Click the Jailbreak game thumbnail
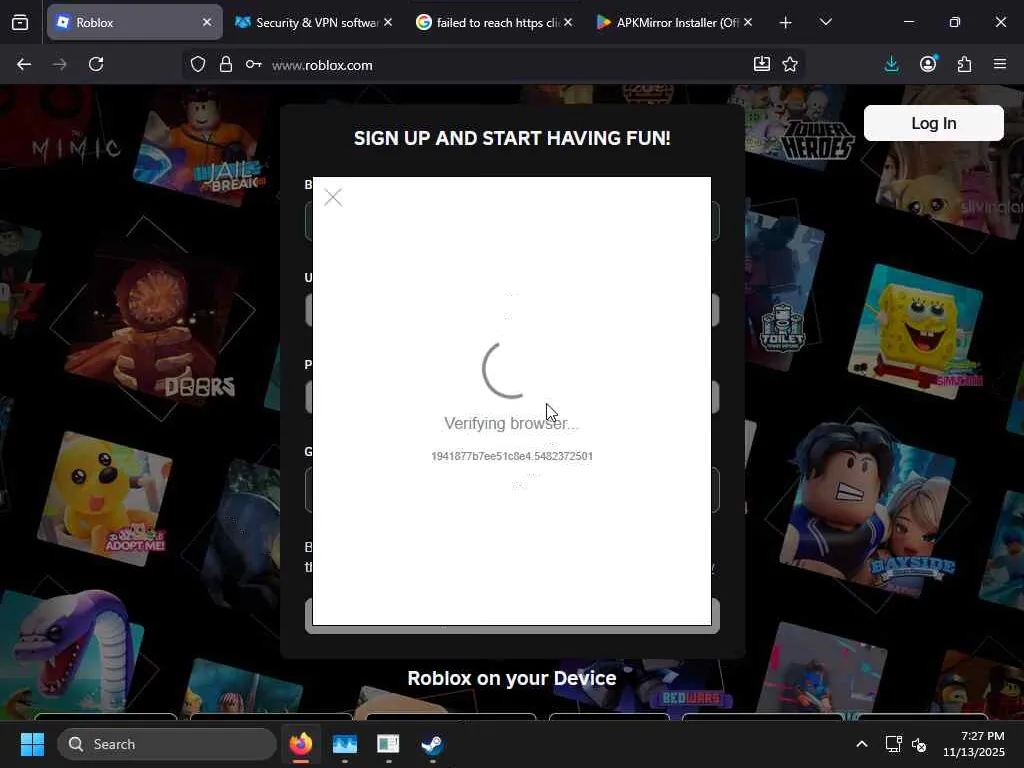The width and height of the screenshot is (1024, 768). coord(201,149)
